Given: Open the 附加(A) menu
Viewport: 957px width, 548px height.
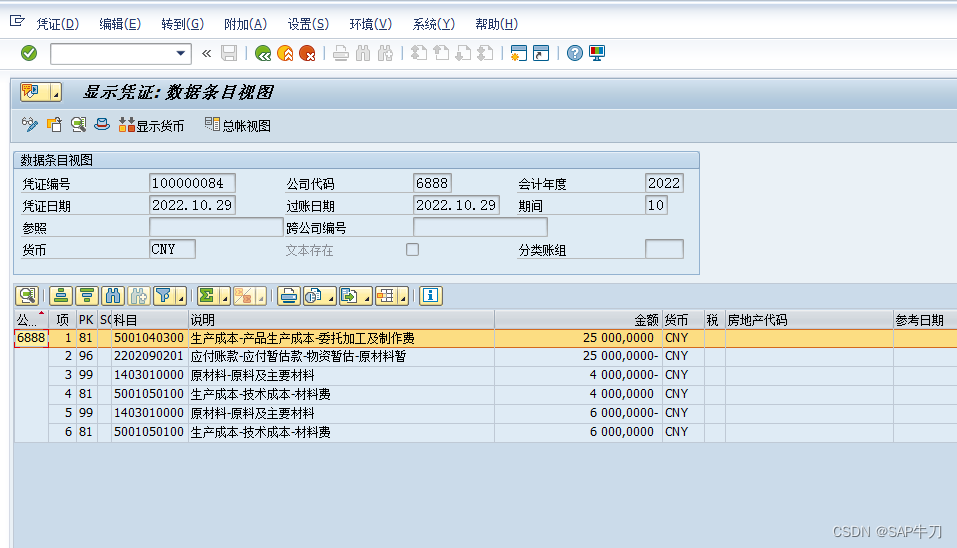Looking at the screenshot, I should (245, 24).
